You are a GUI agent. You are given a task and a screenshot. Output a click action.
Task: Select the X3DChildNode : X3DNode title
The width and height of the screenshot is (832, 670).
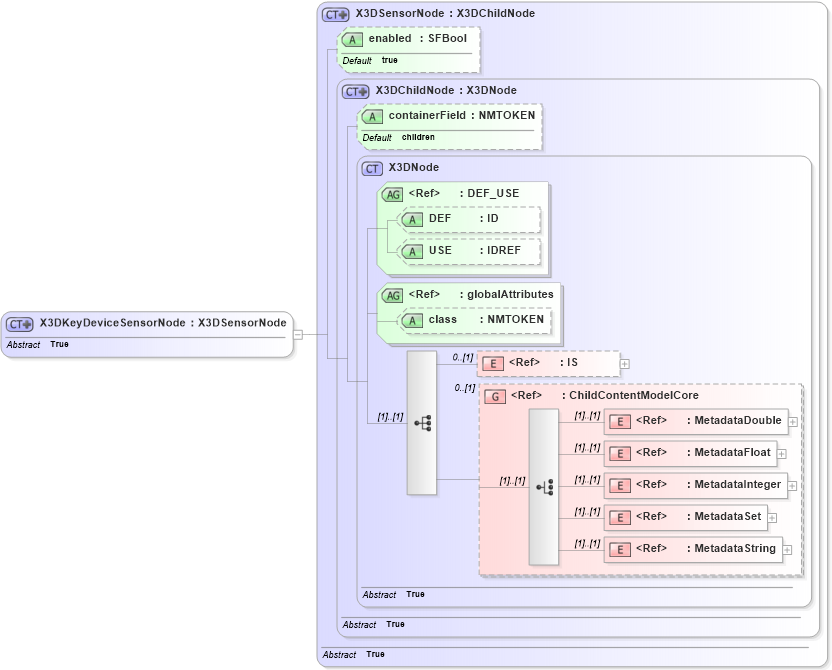tap(446, 90)
